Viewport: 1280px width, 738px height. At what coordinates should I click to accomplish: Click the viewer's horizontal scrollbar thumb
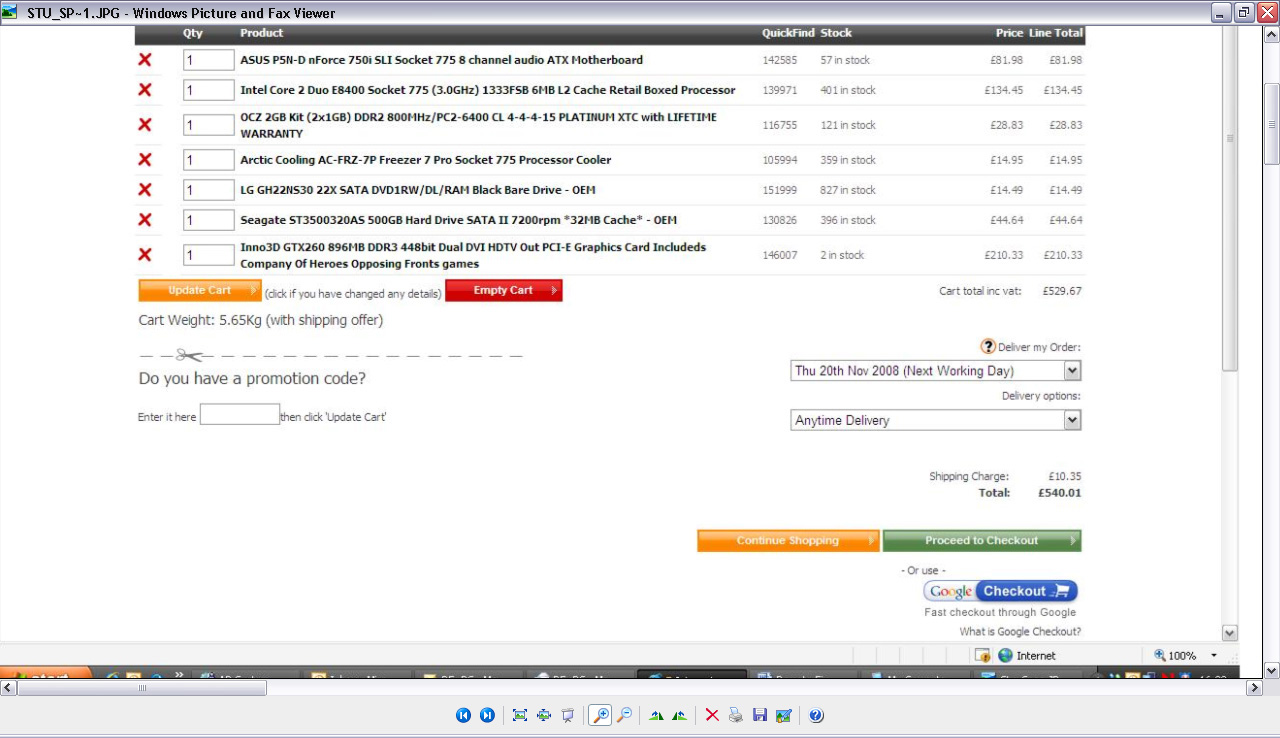[142, 688]
